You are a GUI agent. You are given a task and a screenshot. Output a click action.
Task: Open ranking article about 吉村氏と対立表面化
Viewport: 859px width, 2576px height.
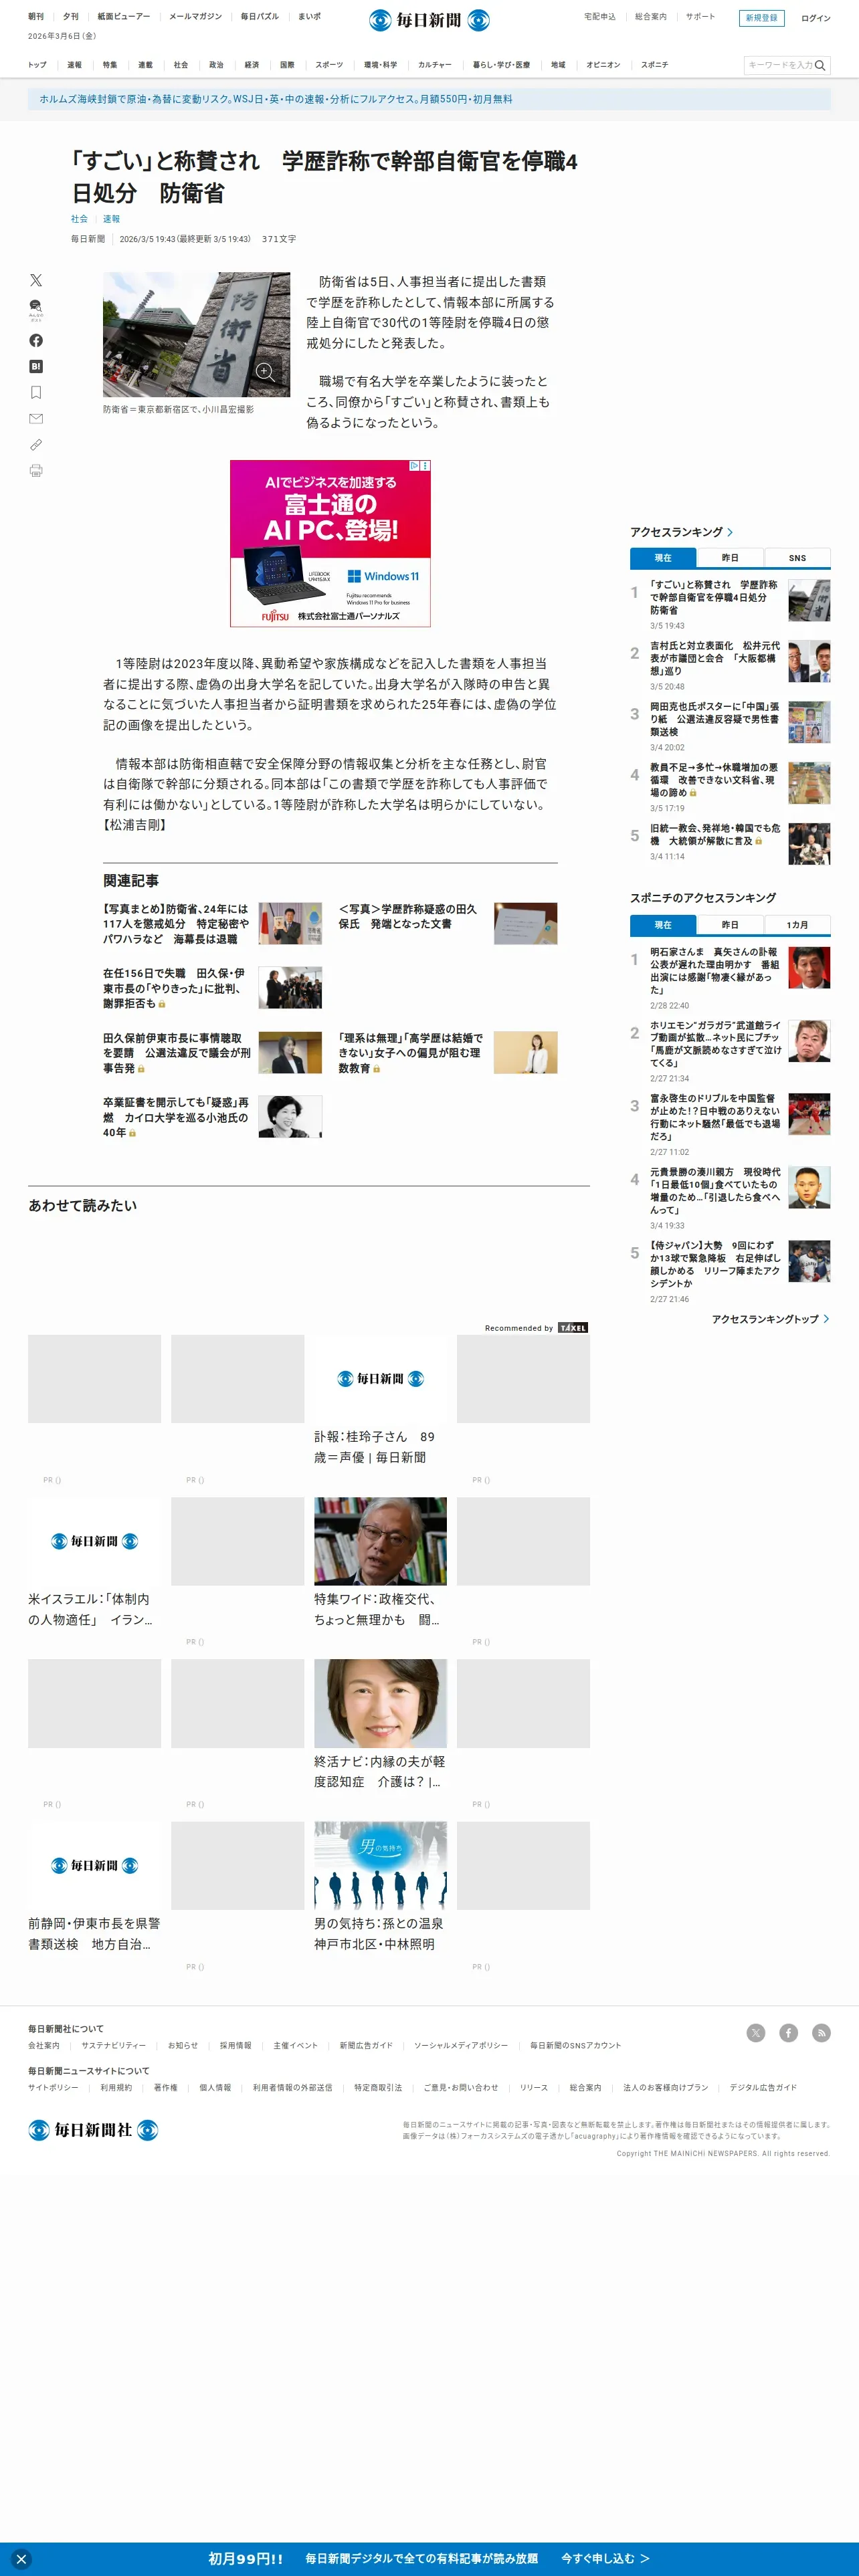(x=714, y=658)
